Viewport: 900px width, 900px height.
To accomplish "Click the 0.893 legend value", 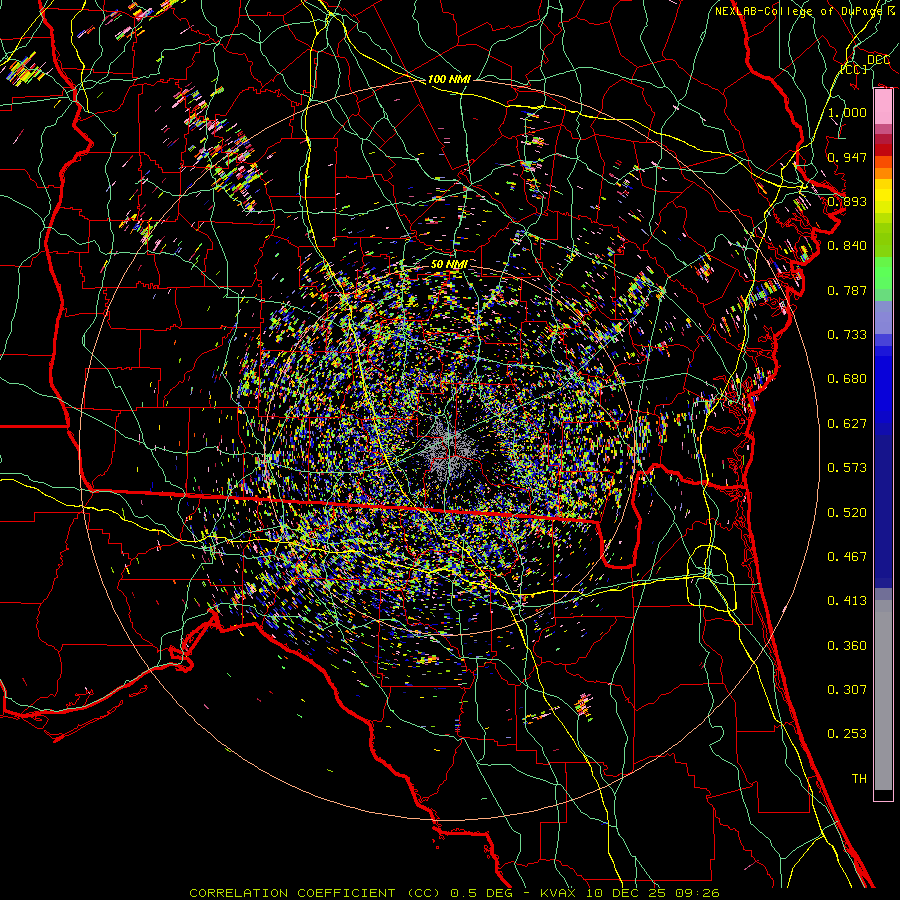I will click(x=847, y=201).
